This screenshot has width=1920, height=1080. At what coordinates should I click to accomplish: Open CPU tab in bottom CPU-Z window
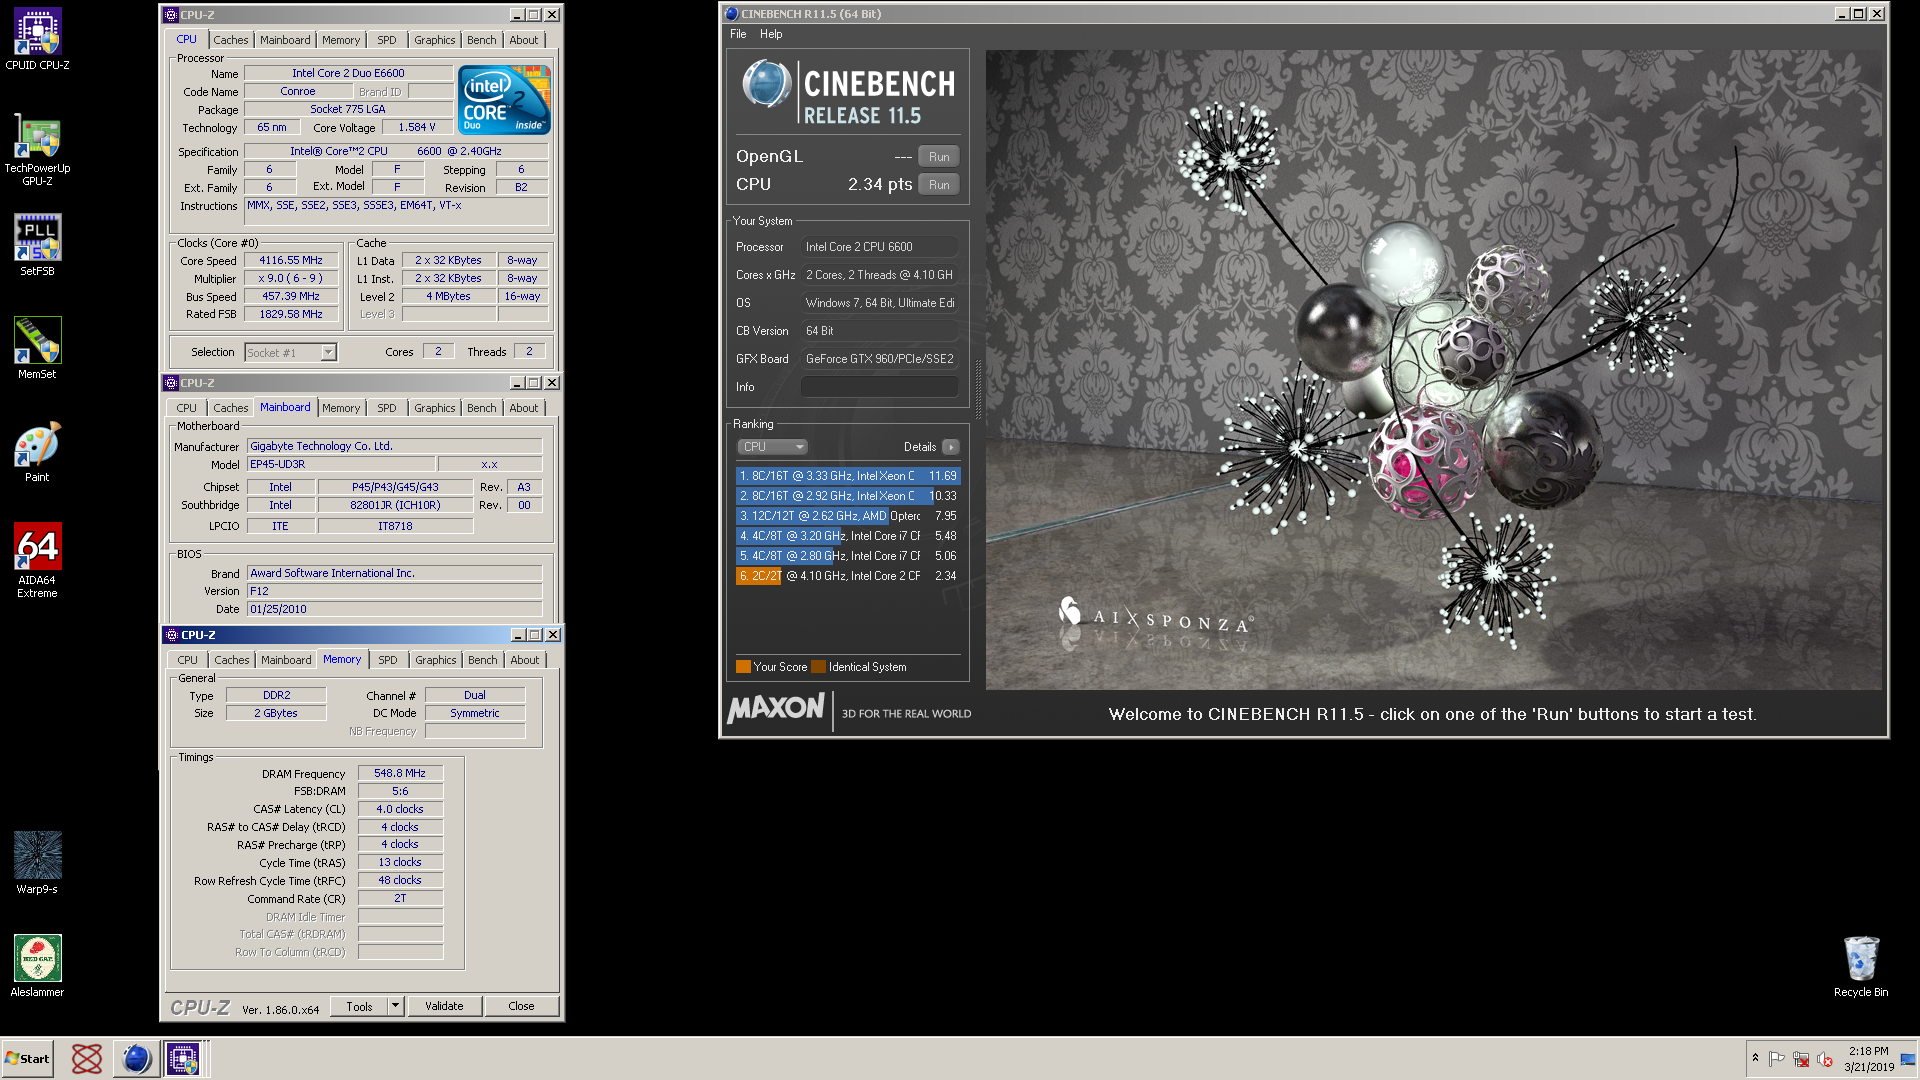(187, 660)
